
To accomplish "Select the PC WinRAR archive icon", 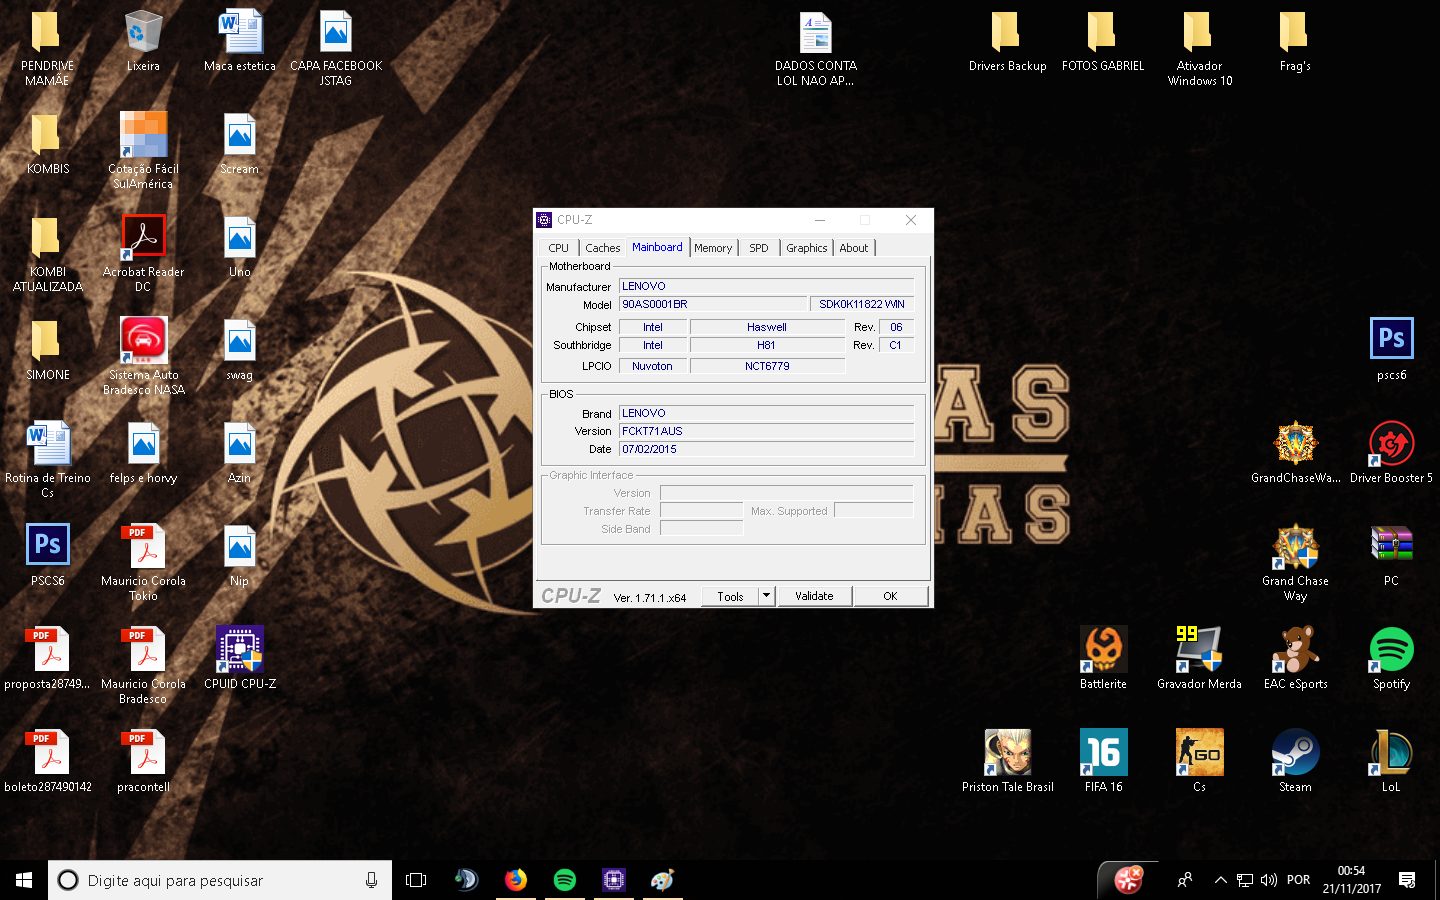I will click(x=1391, y=556).
